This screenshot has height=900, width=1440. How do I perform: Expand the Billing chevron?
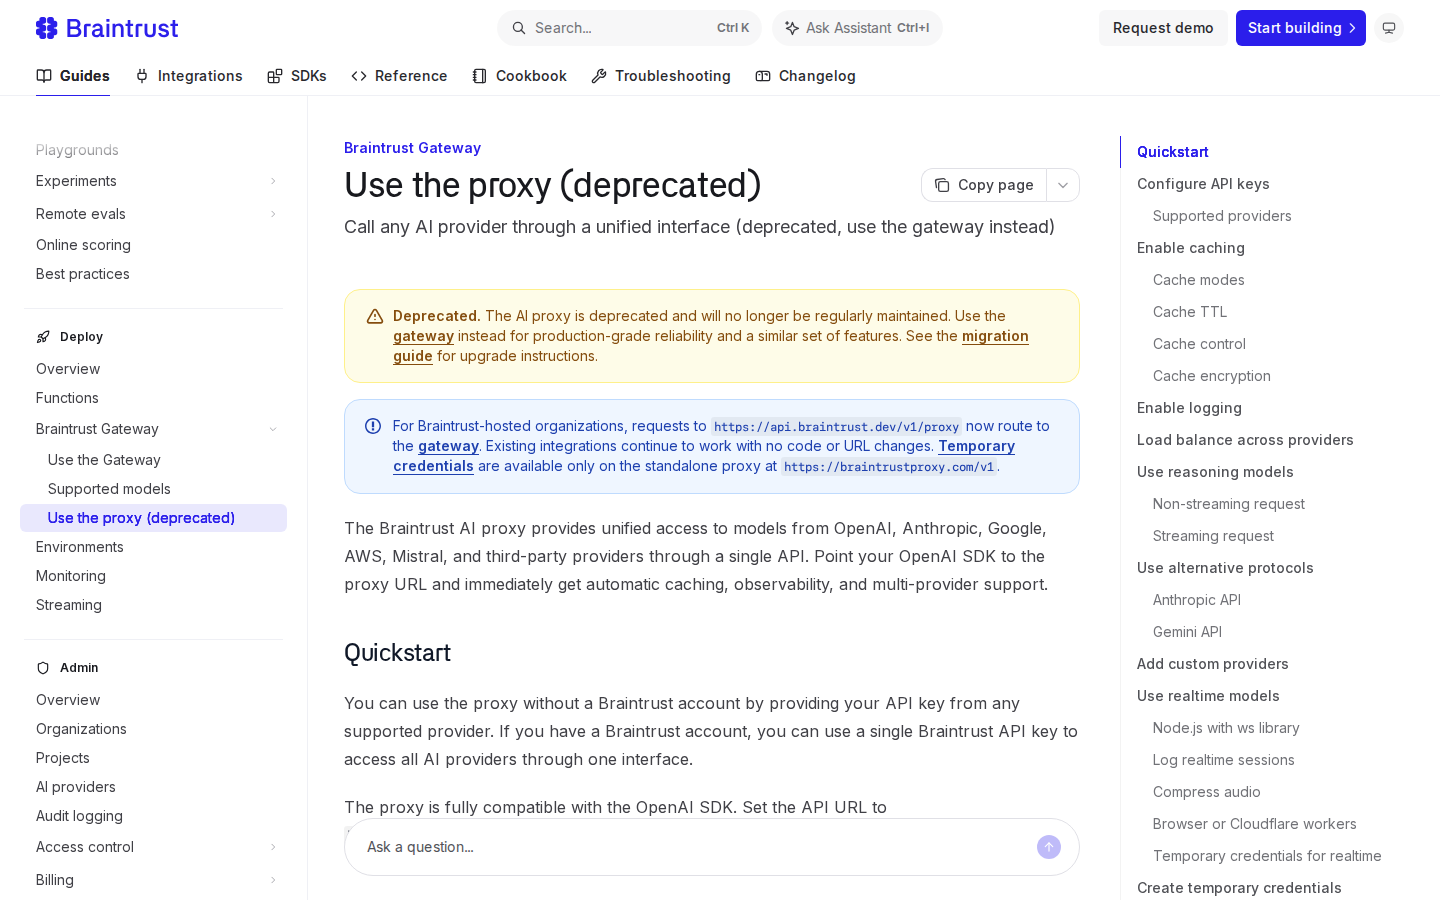pyautogui.click(x=273, y=880)
